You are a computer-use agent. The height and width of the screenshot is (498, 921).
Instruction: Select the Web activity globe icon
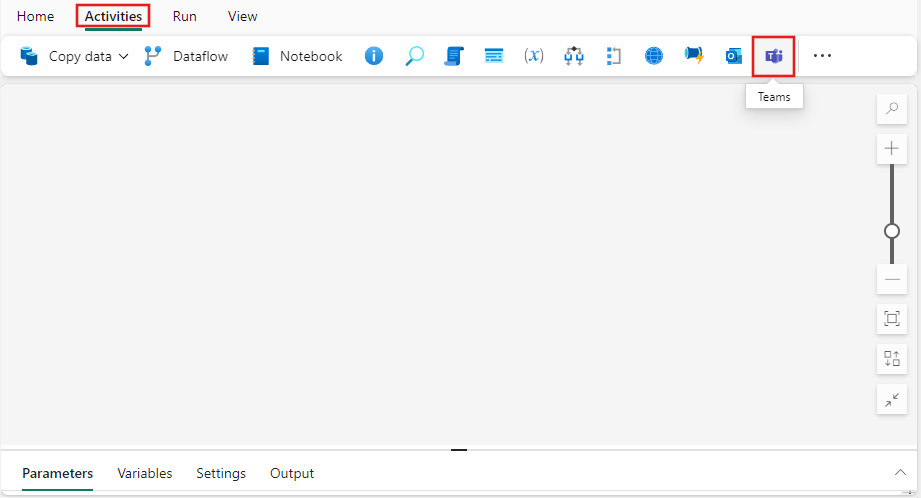654,56
